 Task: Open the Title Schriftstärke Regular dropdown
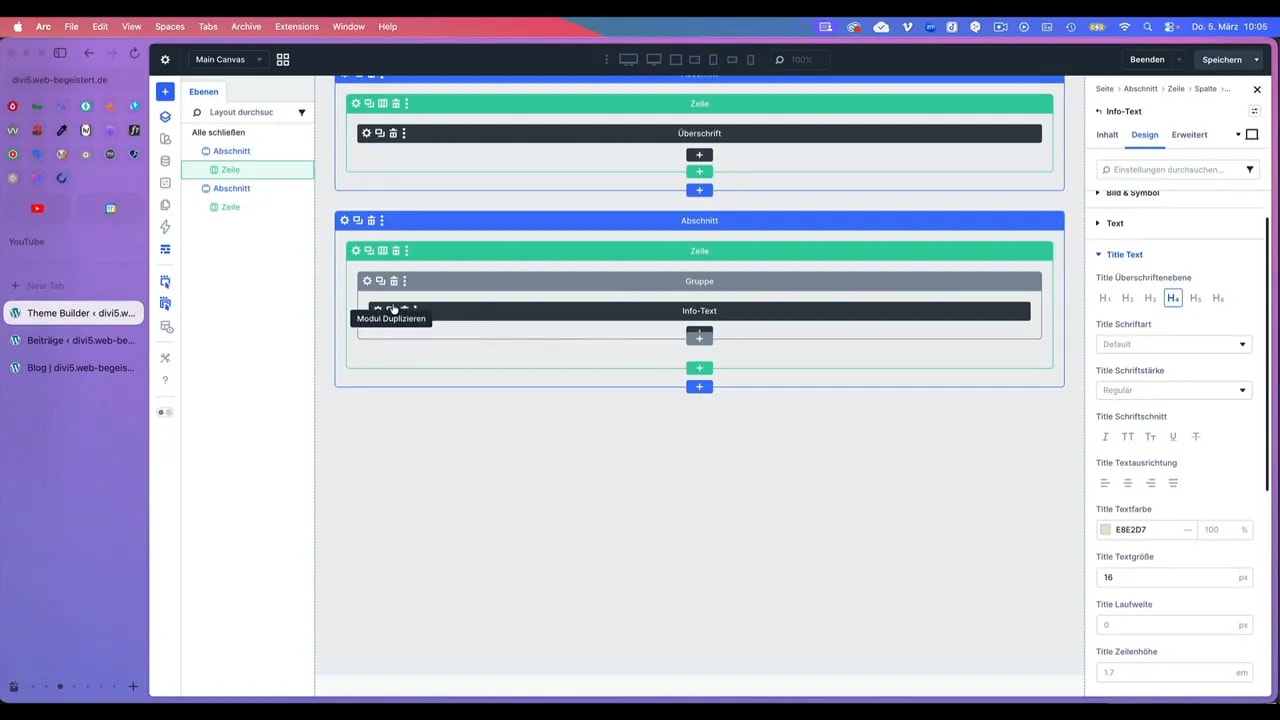1173,390
